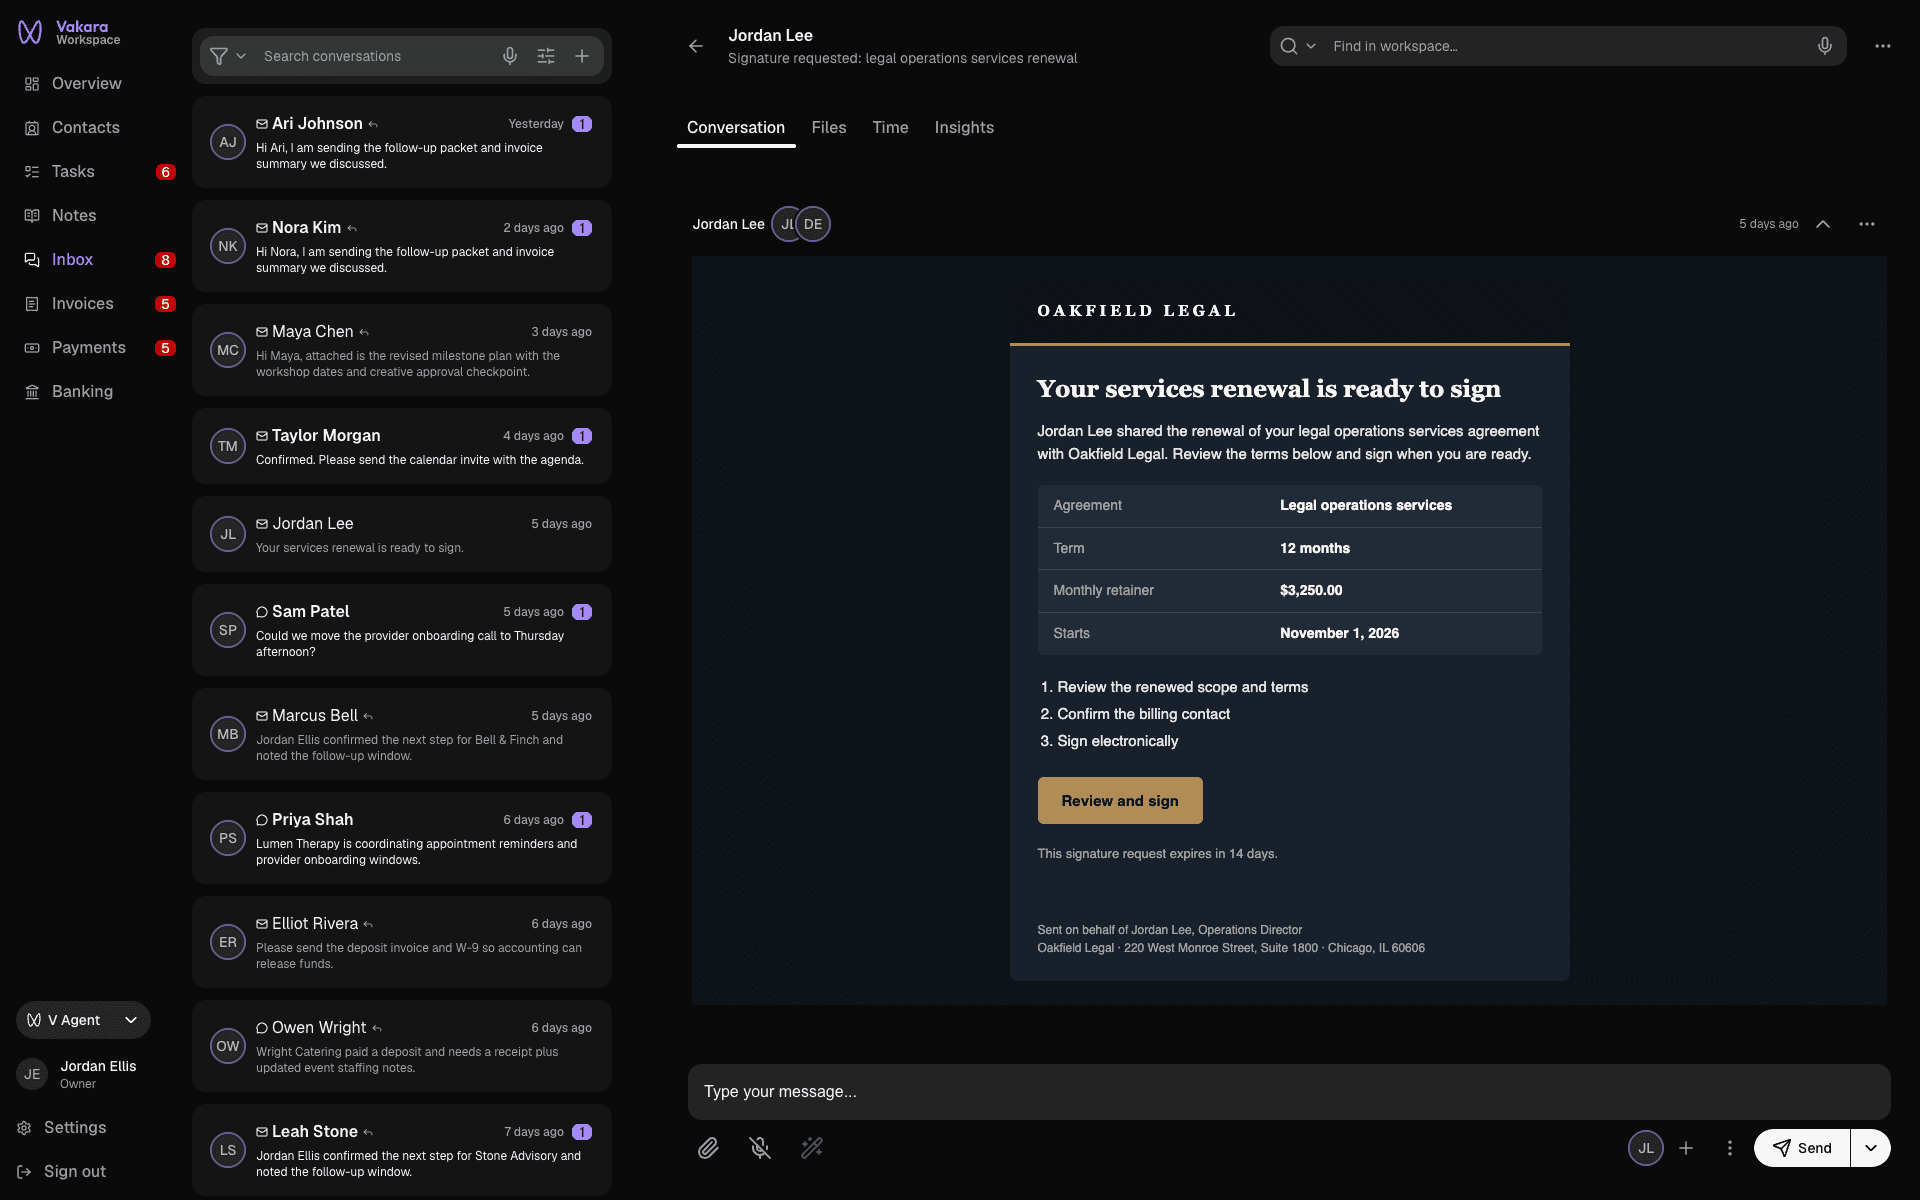Click the voice search microphone in conversation search
The height and width of the screenshot is (1200, 1920).
click(x=510, y=56)
